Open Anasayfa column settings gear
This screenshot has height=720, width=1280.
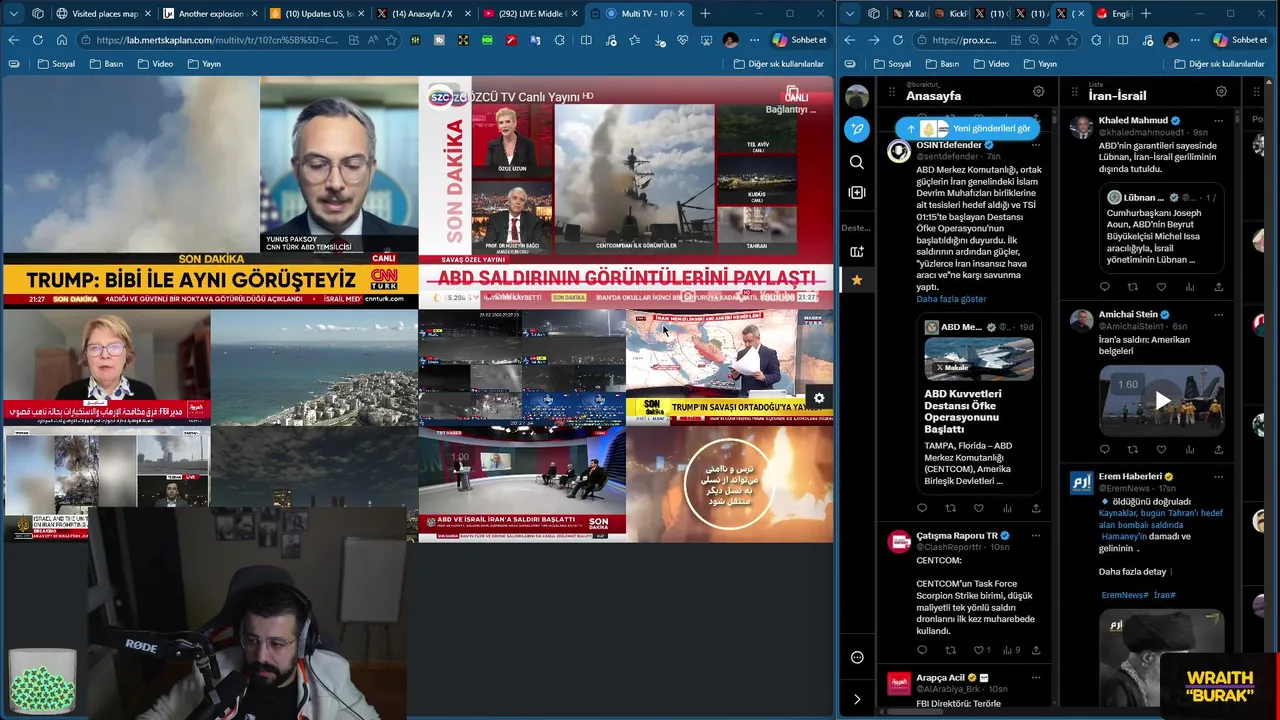pyautogui.click(x=1038, y=92)
